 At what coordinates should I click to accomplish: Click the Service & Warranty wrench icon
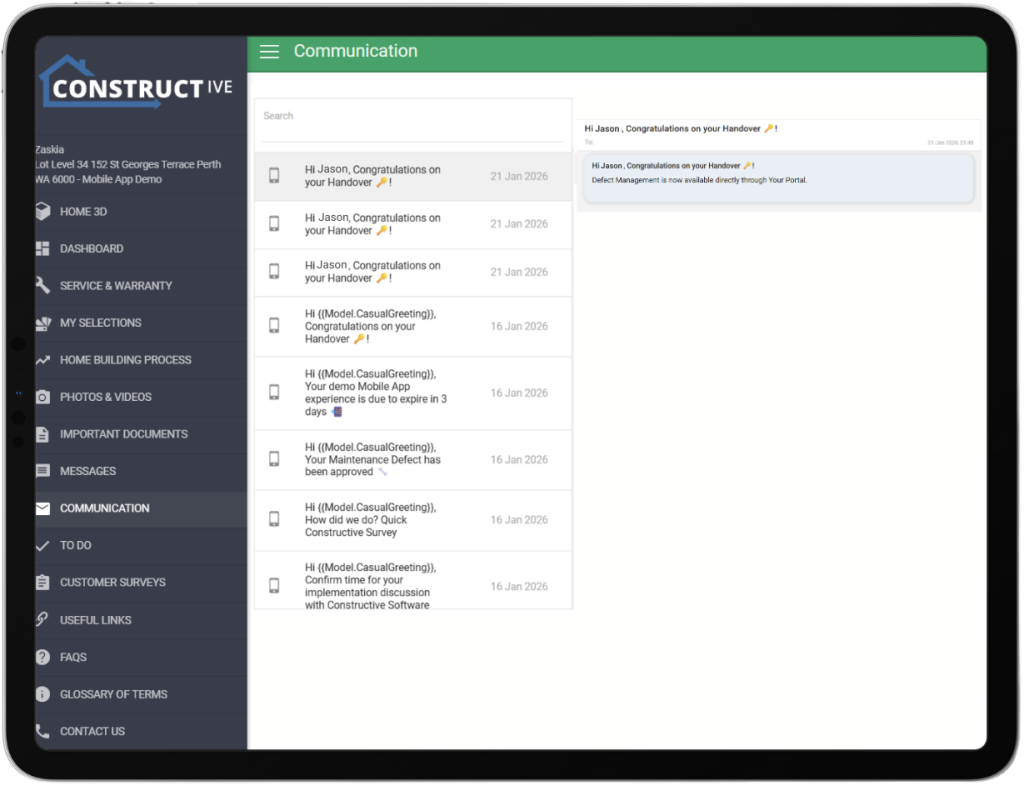pos(42,286)
